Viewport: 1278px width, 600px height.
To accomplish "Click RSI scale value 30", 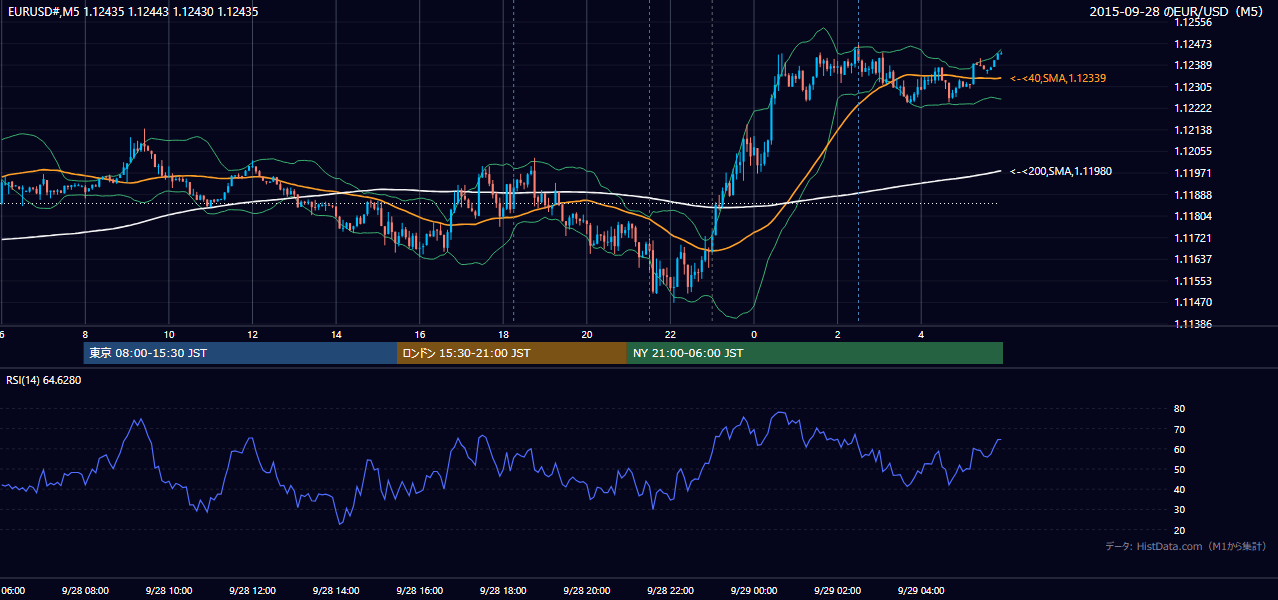I will point(1180,510).
